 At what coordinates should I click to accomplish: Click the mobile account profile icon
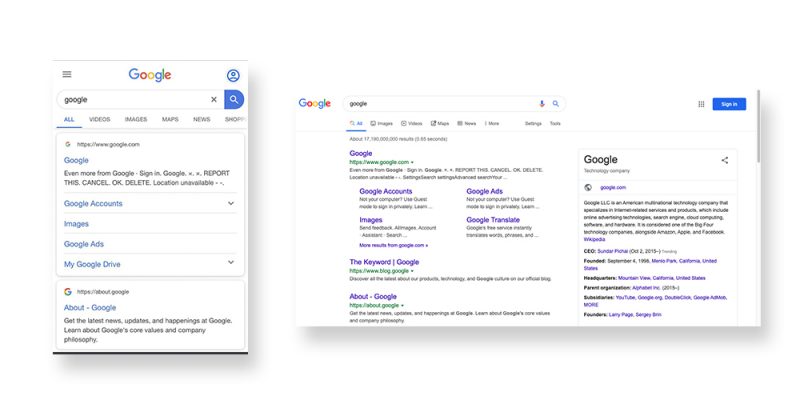click(x=233, y=75)
